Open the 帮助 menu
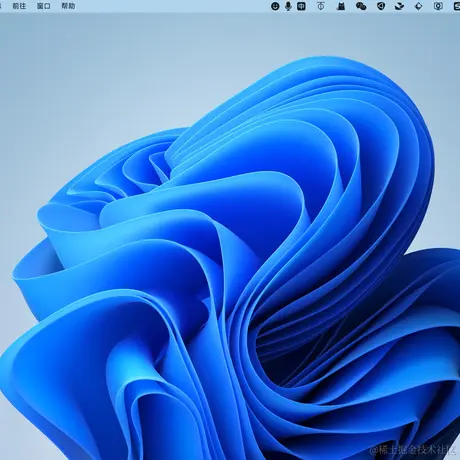460x460 pixels. pyautogui.click(x=68, y=6)
